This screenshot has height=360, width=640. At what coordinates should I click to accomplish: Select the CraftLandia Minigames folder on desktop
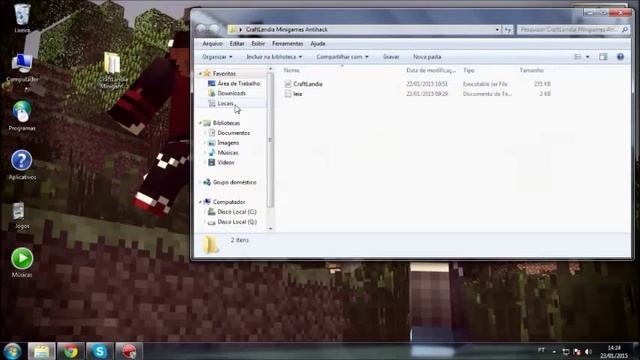pyautogui.click(x=112, y=69)
